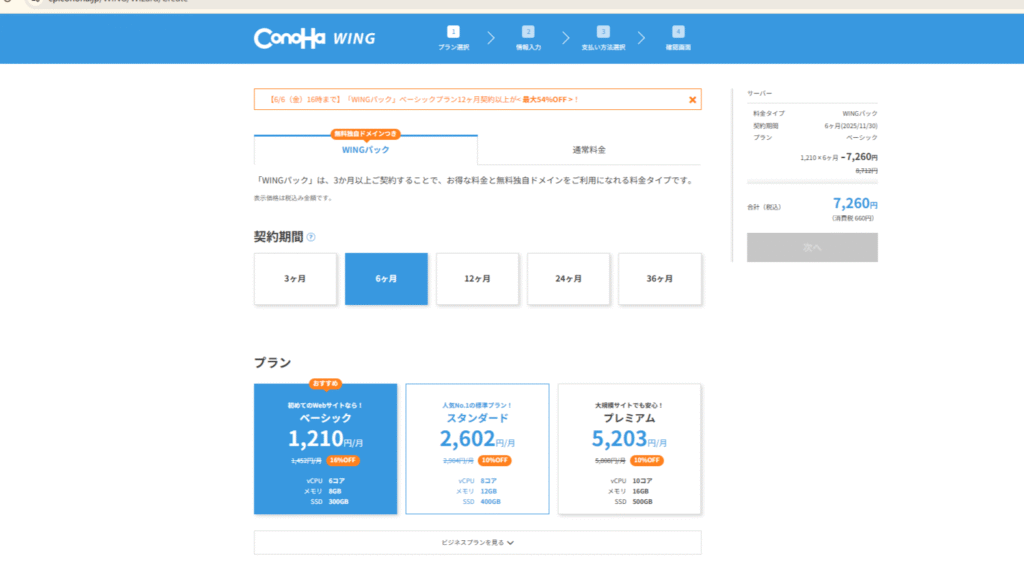
Task: Open the 契約期間 help question-mark icon
Action: click(x=311, y=237)
